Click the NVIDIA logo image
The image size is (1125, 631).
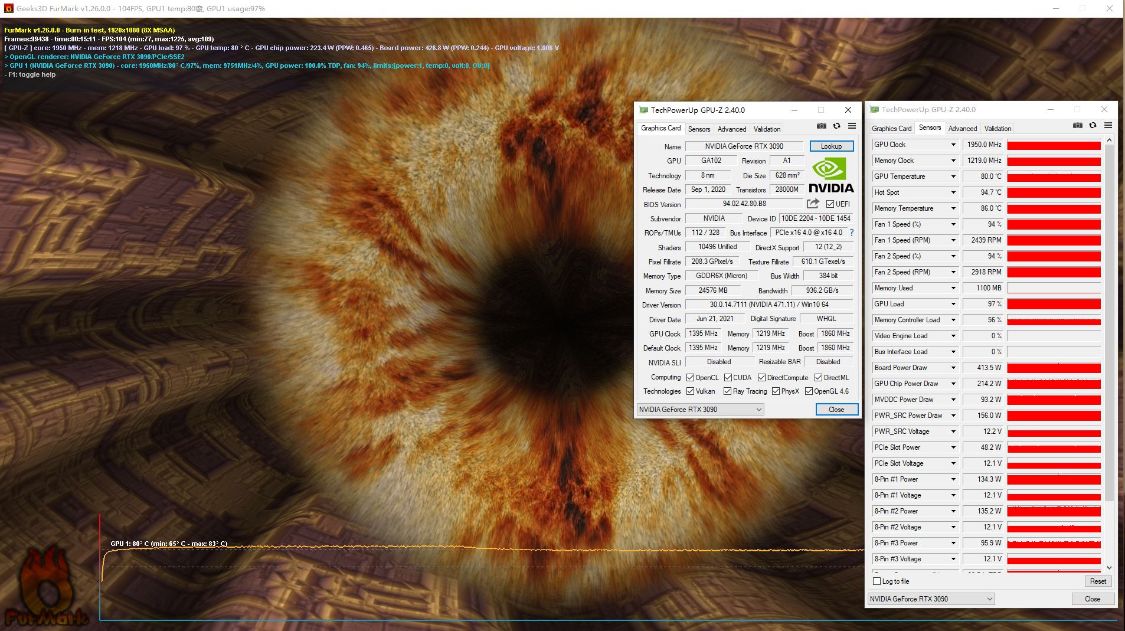831,176
